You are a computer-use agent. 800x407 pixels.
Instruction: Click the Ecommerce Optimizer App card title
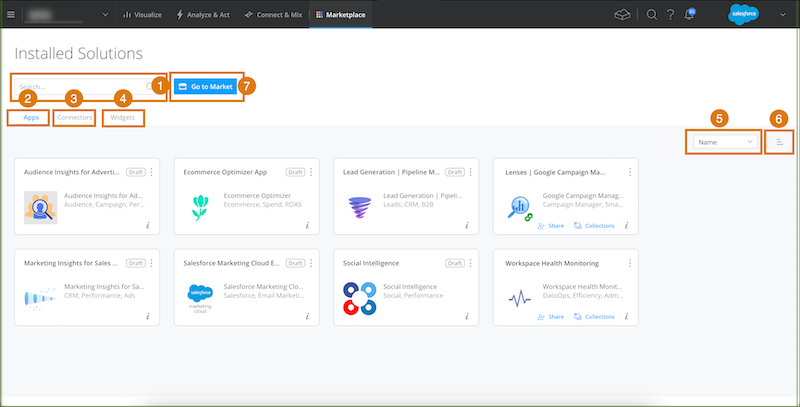(x=225, y=172)
